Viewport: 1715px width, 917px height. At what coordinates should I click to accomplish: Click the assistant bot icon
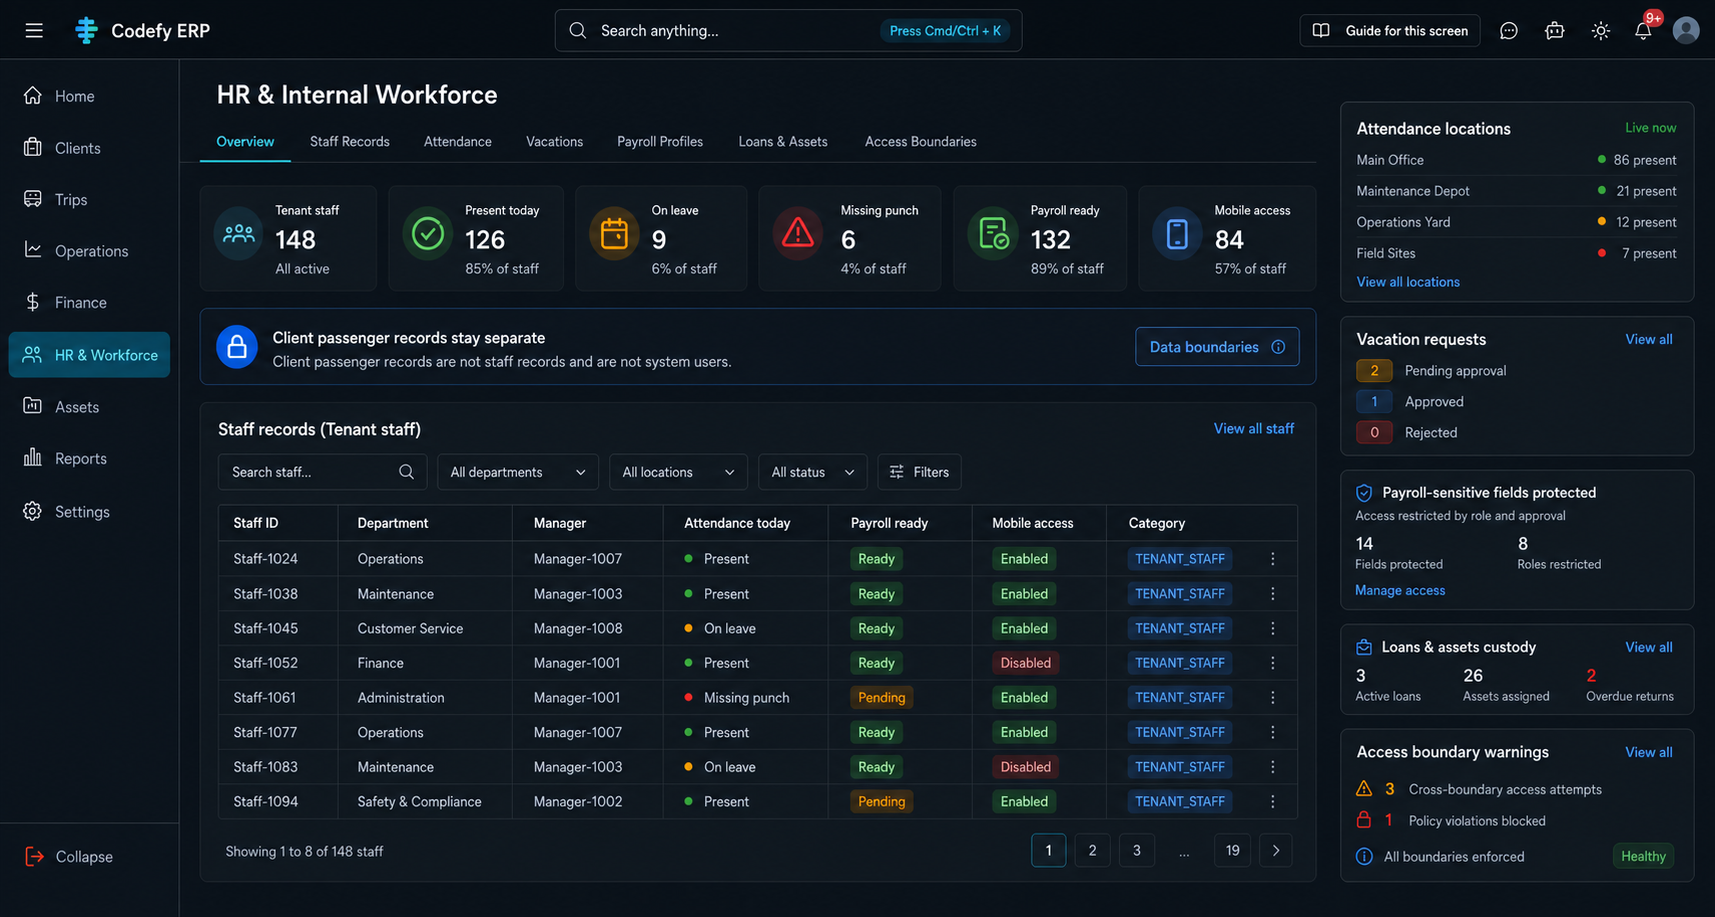click(x=1554, y=31)
